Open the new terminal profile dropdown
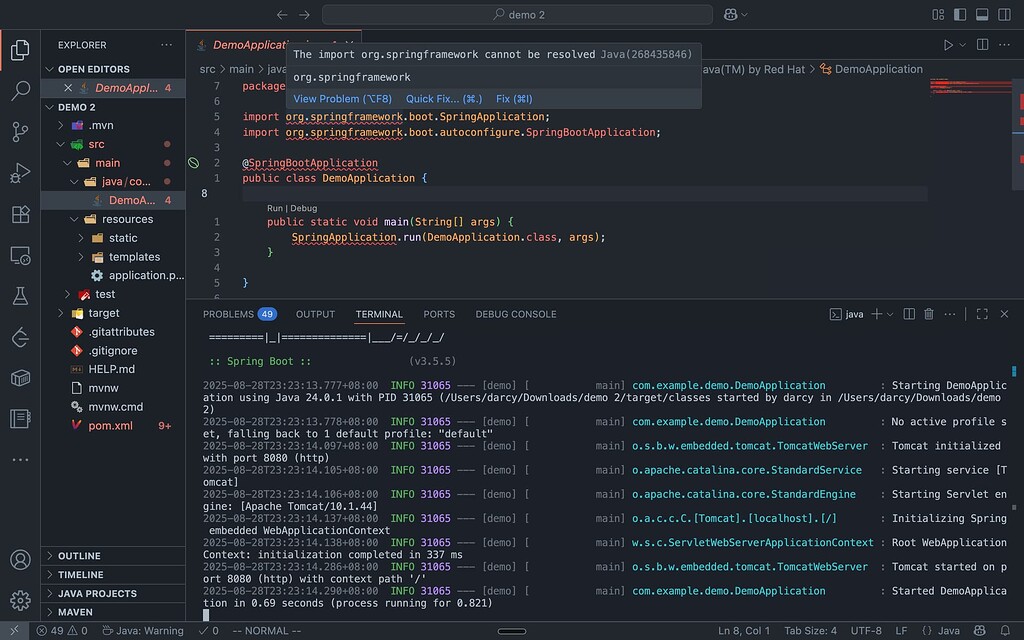 889,314
